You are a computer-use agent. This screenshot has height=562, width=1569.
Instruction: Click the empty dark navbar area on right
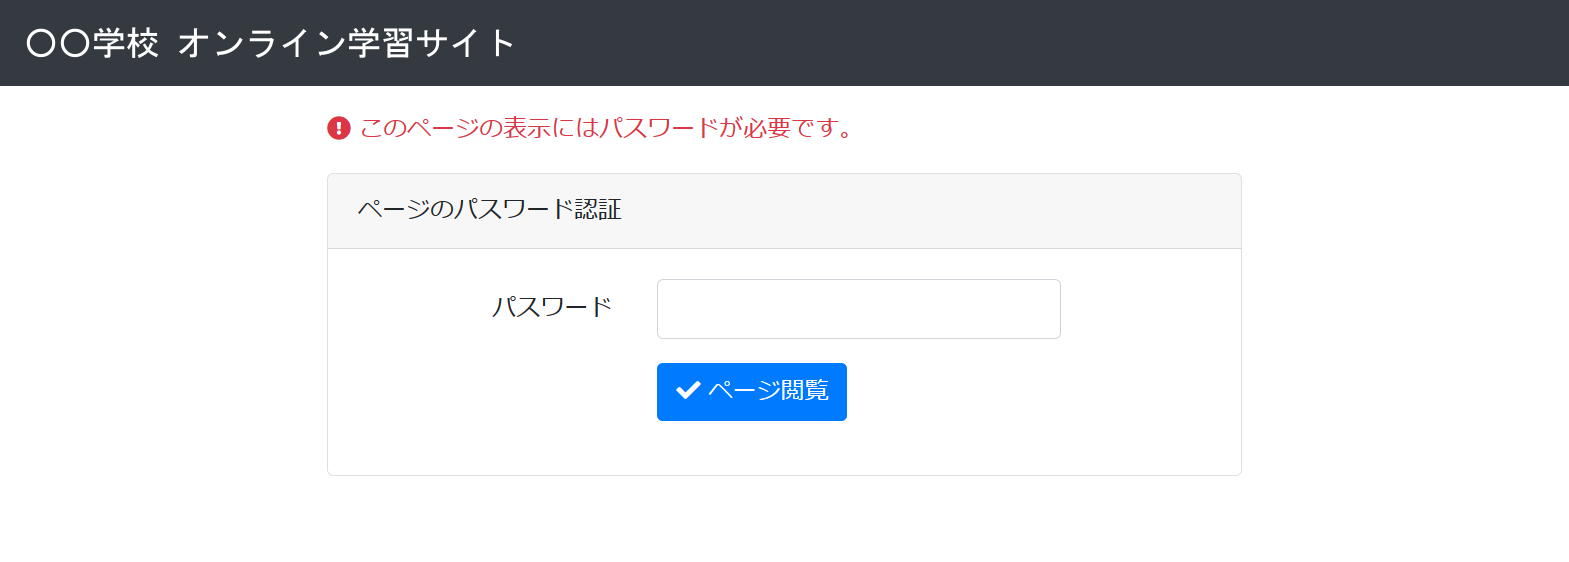point(1100,43)
